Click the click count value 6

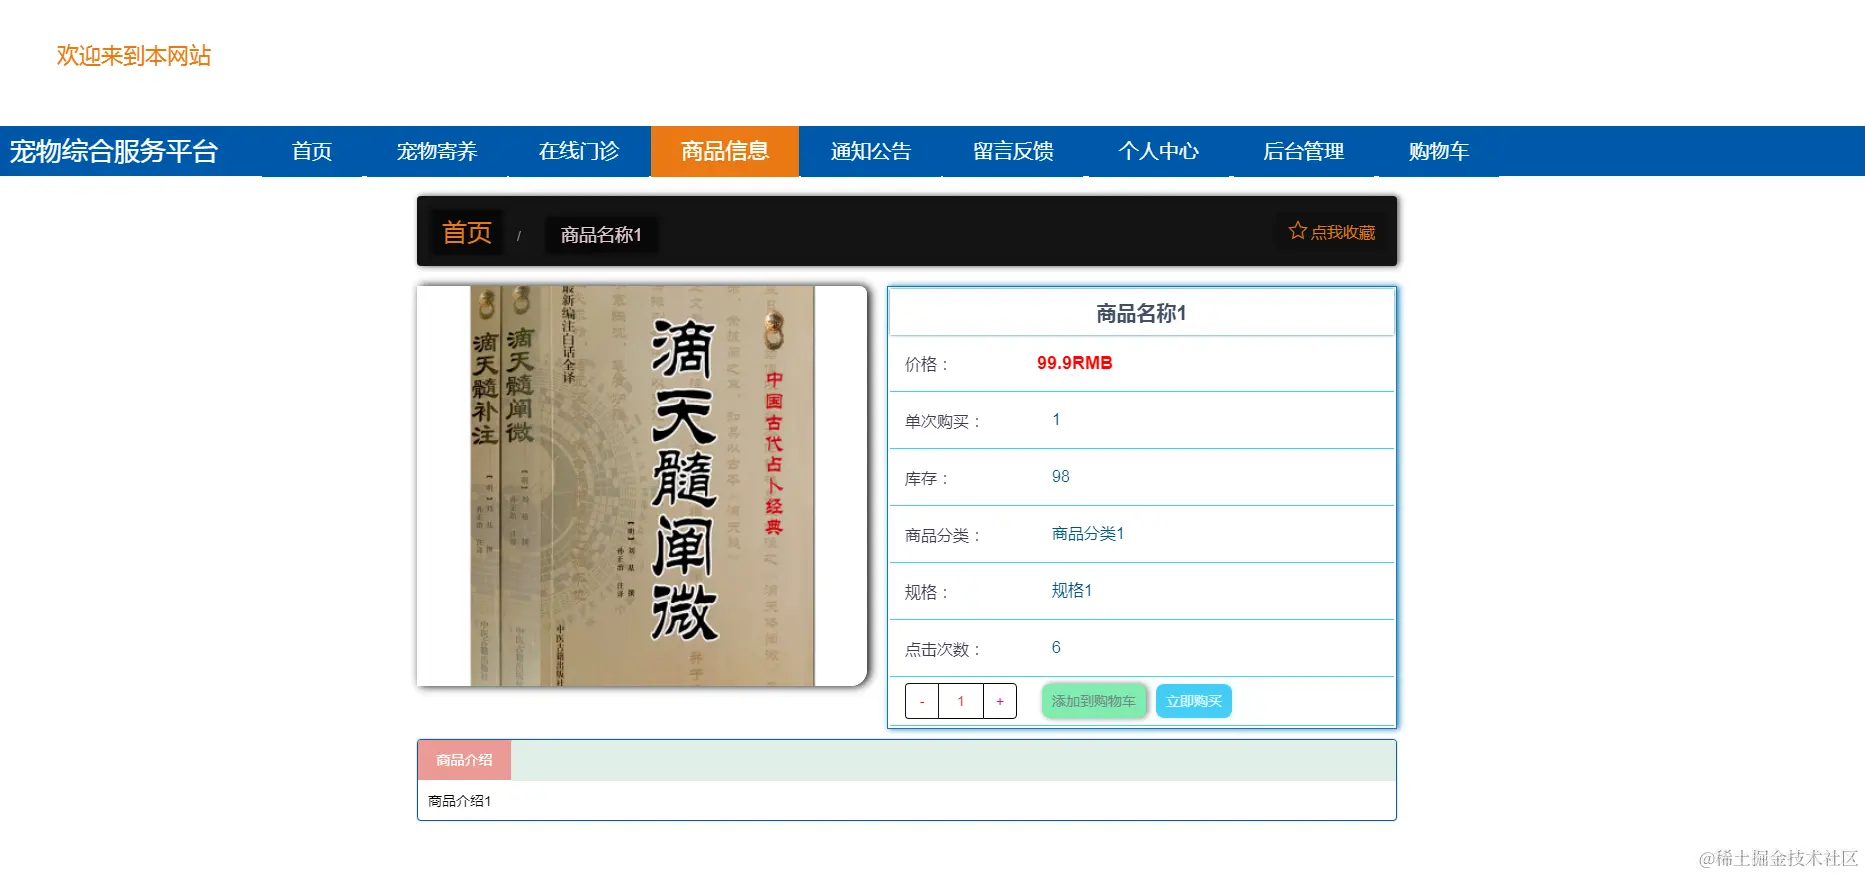click(x=1056, y=648)
